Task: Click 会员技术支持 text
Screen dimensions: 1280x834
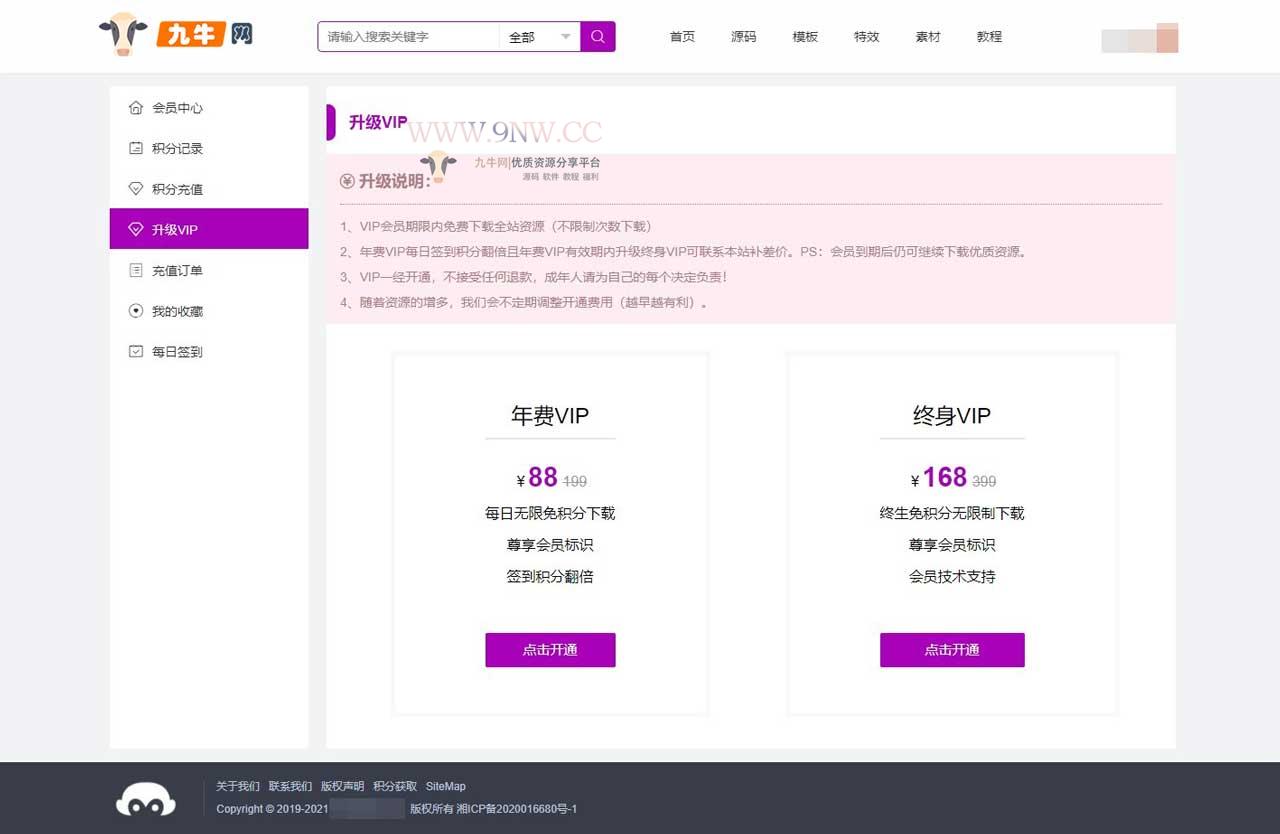Action: pos(952,576)
